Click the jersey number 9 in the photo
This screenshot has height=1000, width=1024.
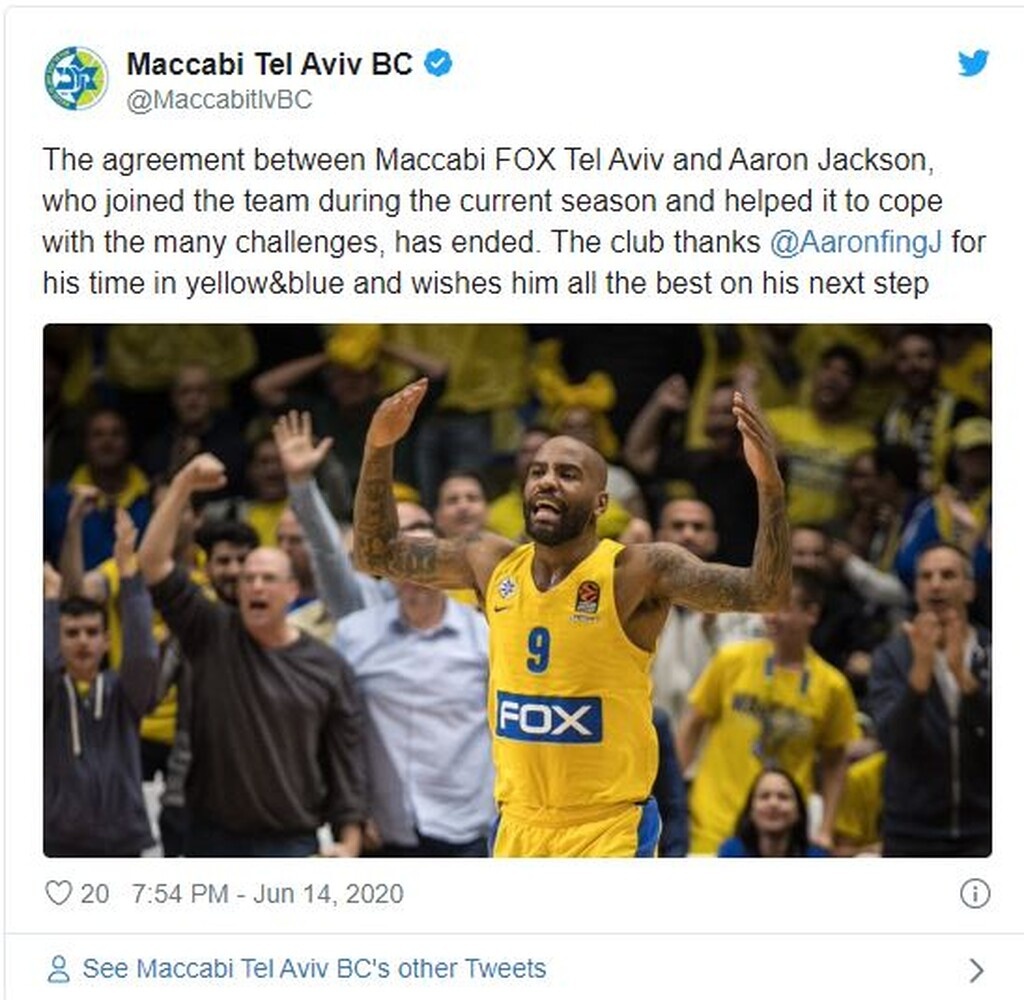538,649
